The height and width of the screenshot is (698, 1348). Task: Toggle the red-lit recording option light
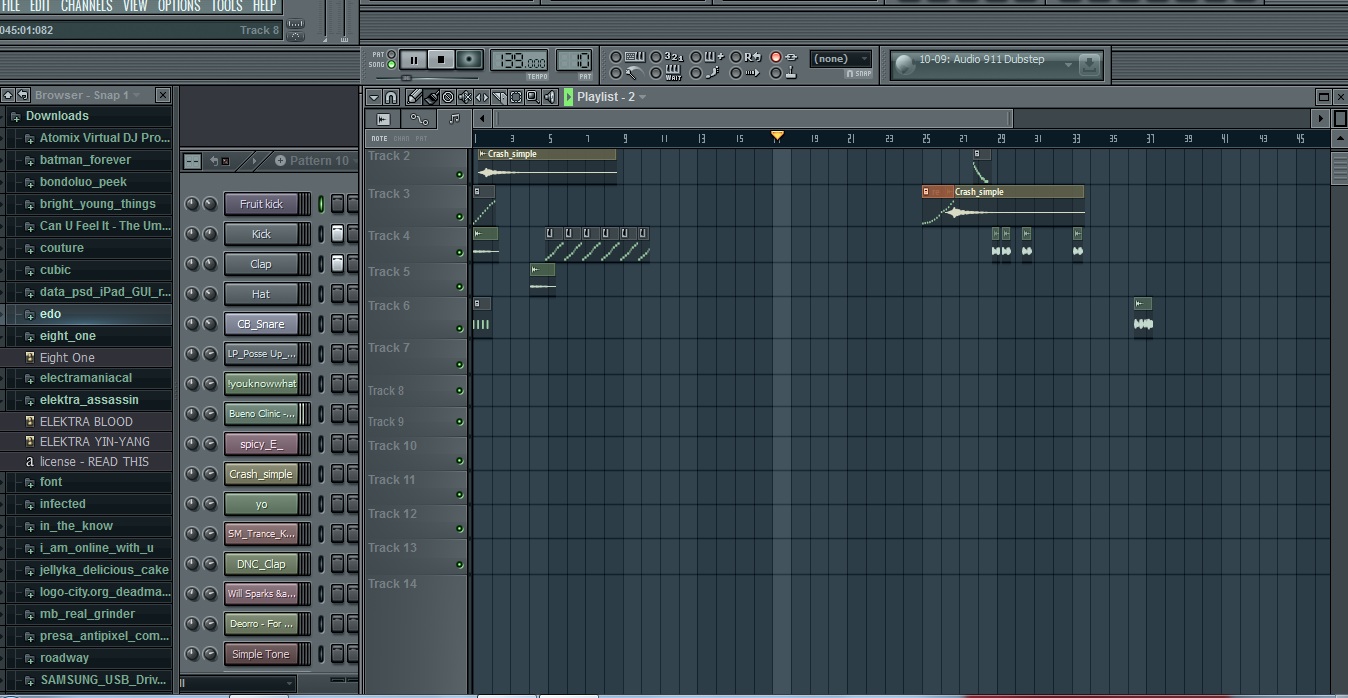tap(775, 57)
